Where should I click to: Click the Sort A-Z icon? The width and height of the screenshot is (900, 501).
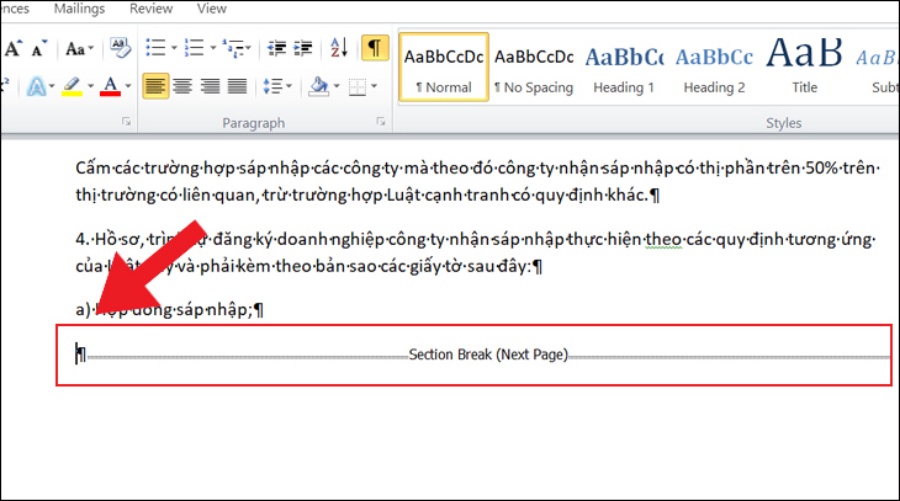point(339,48)
